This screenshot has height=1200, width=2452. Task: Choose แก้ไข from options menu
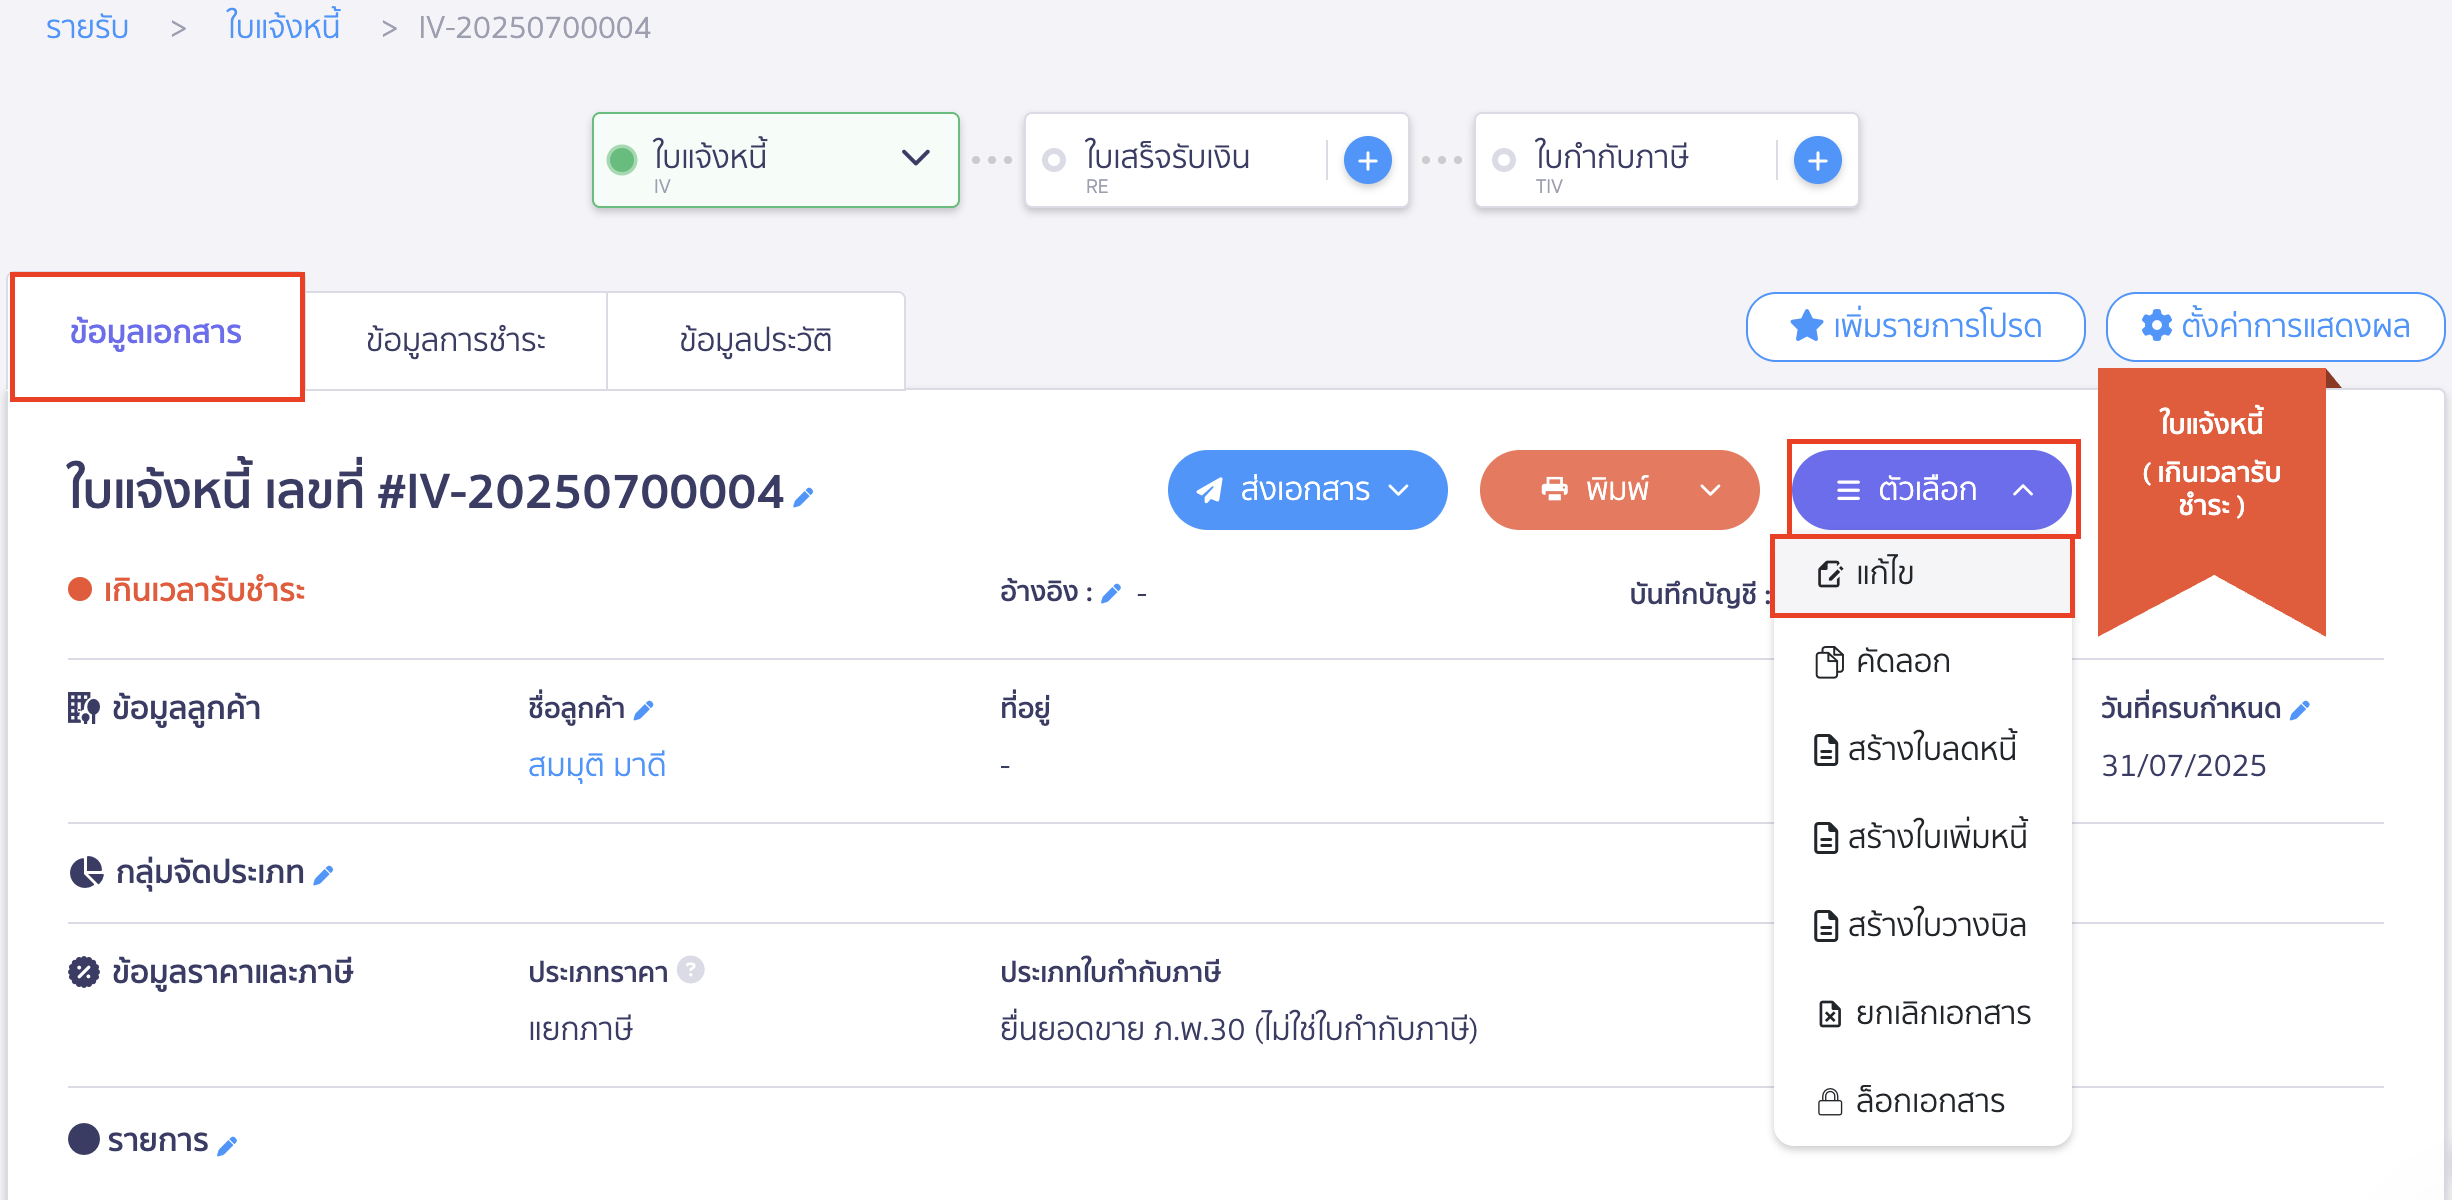click(1922, 574)
